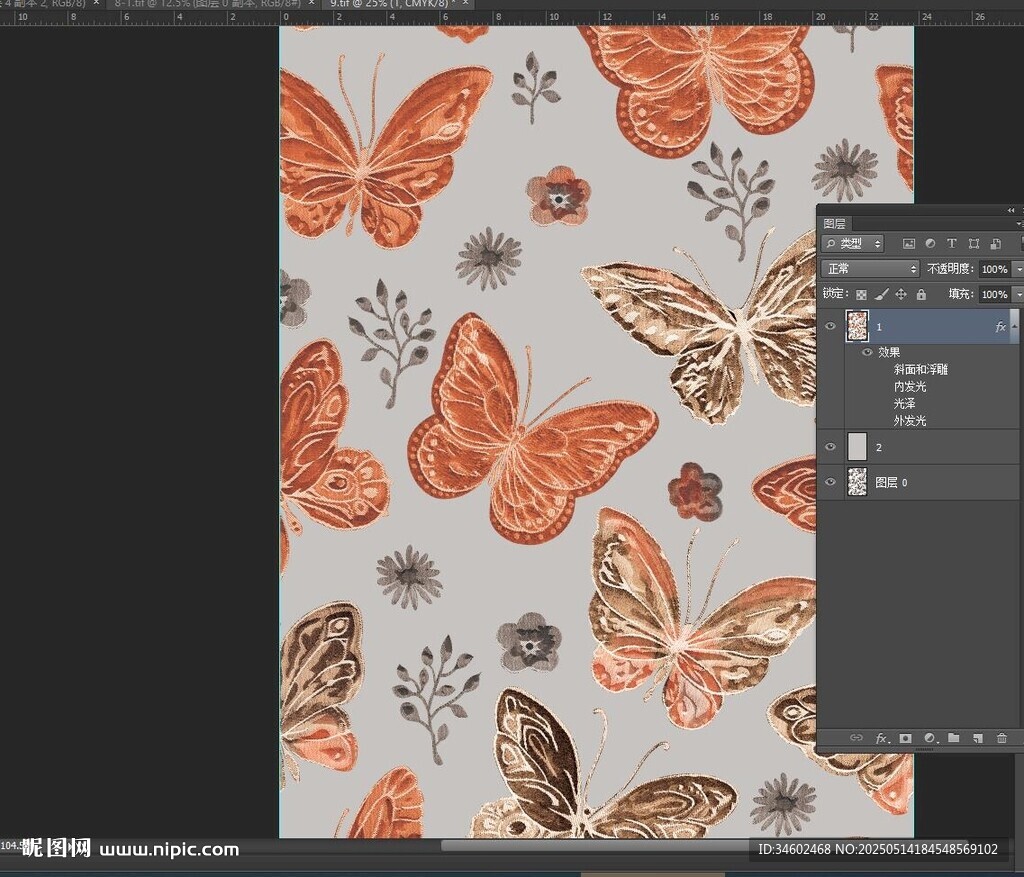Viewport: 1024px width, 877px height.
Task: Open the 类型 layer filter dropdown
Action: (x=853, y=243)
